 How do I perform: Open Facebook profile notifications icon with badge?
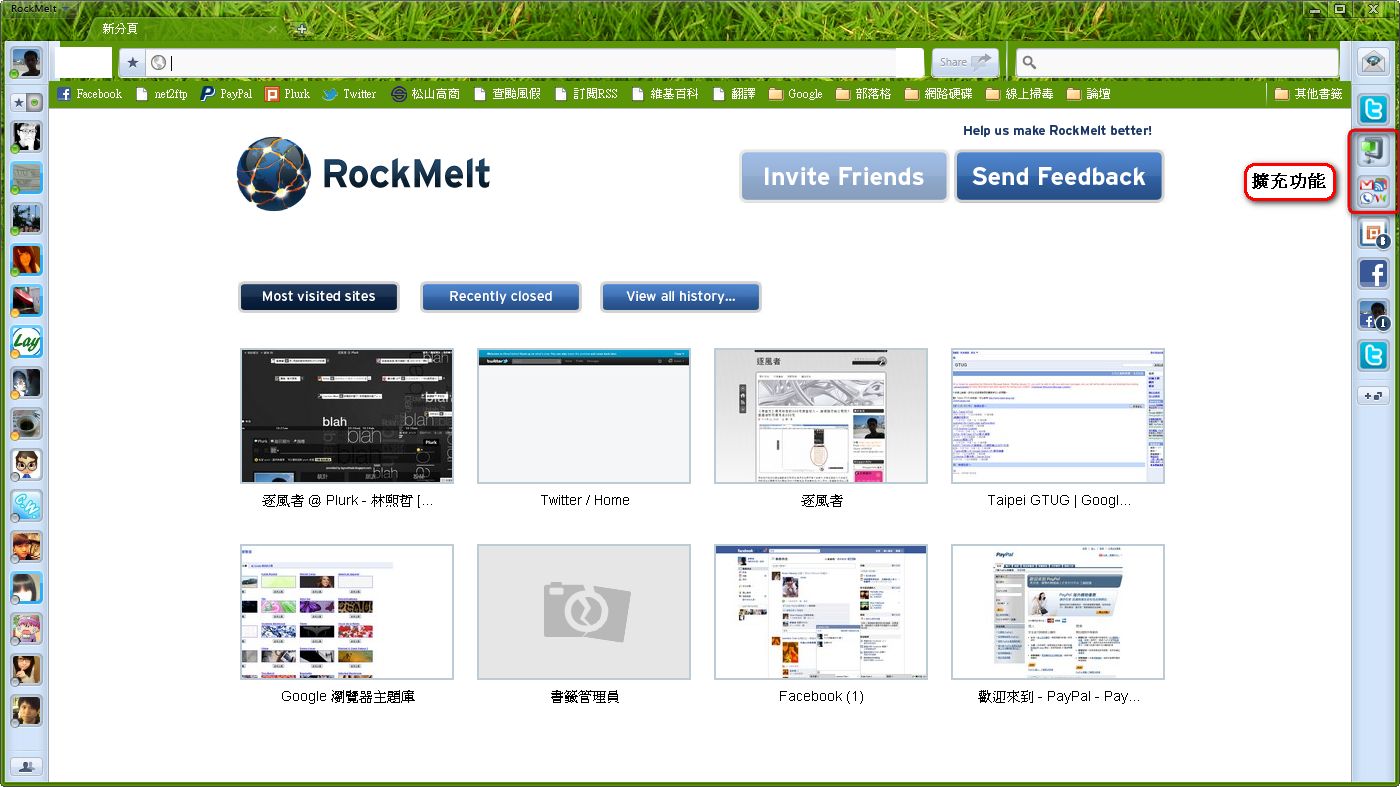[x=1373, y=315]
